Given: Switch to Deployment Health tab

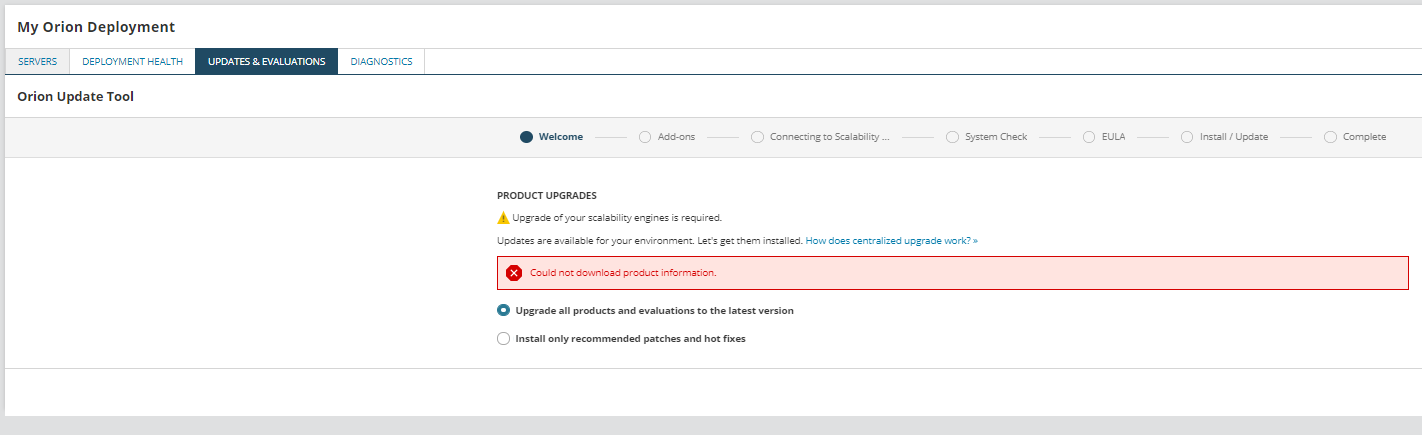Looking at the screenshot, I should pos(132,62).
